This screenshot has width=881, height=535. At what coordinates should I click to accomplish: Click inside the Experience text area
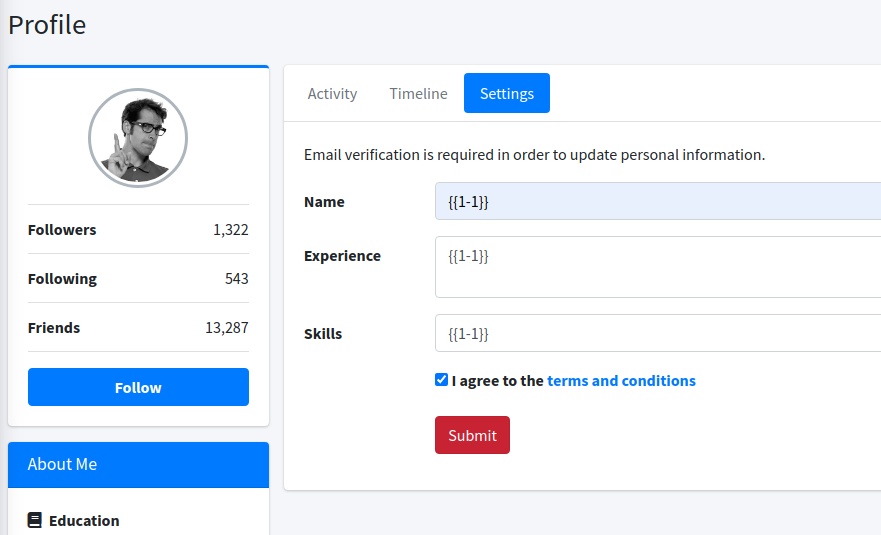tap(658, 266)
